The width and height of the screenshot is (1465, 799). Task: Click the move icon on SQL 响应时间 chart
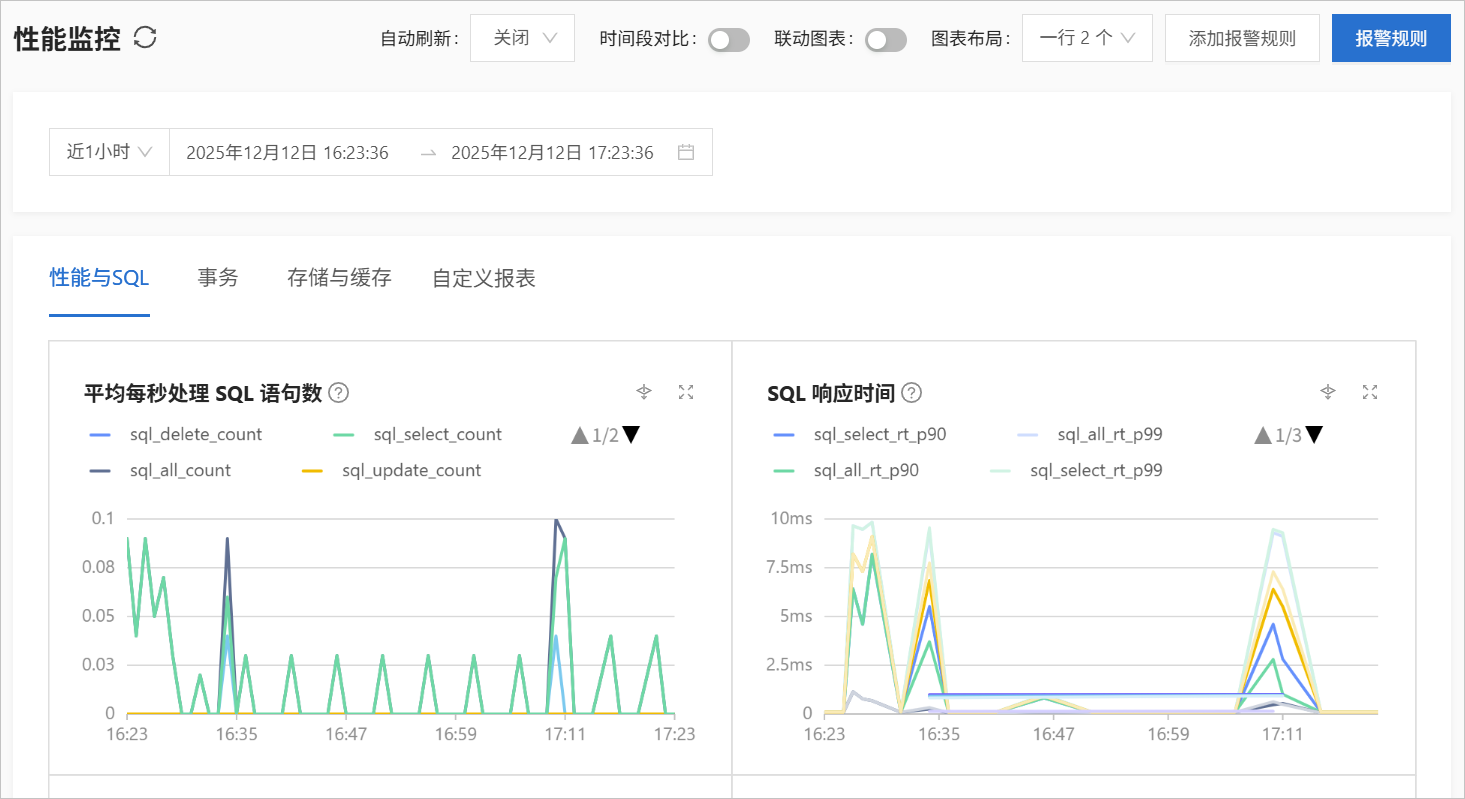click(x=1328, y=392)
